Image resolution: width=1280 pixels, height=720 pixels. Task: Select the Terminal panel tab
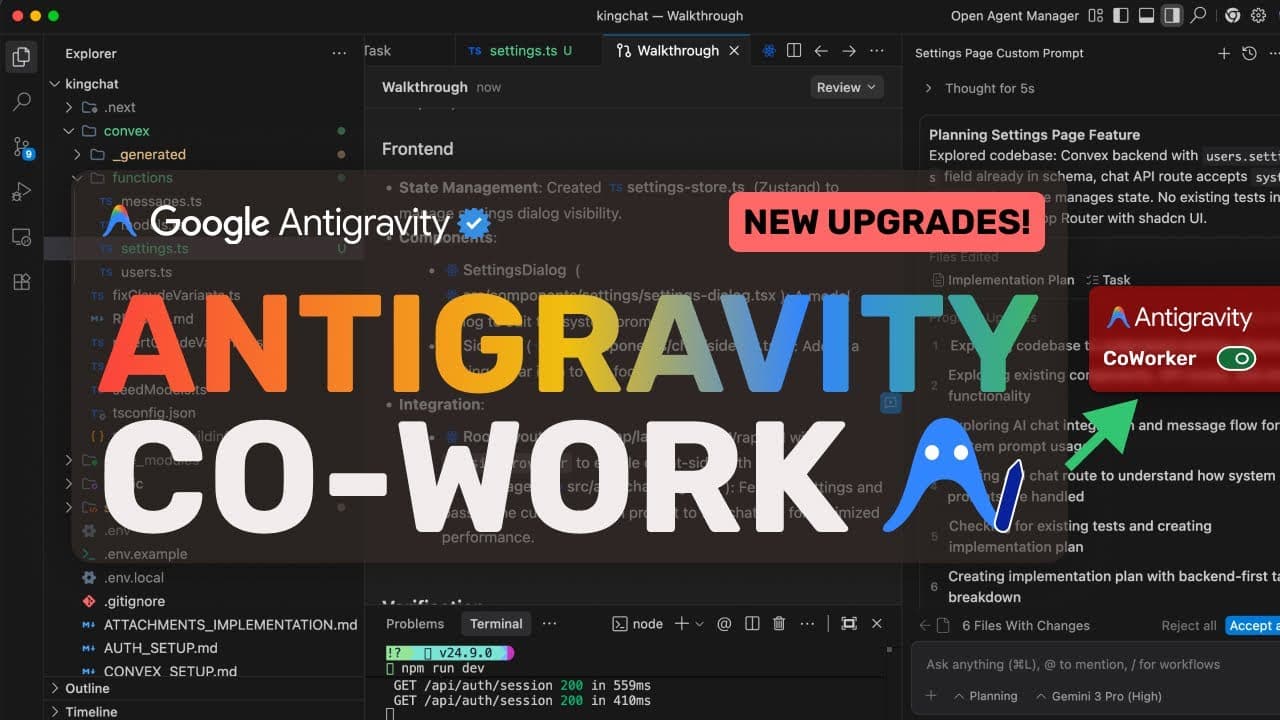pos(496,623)
